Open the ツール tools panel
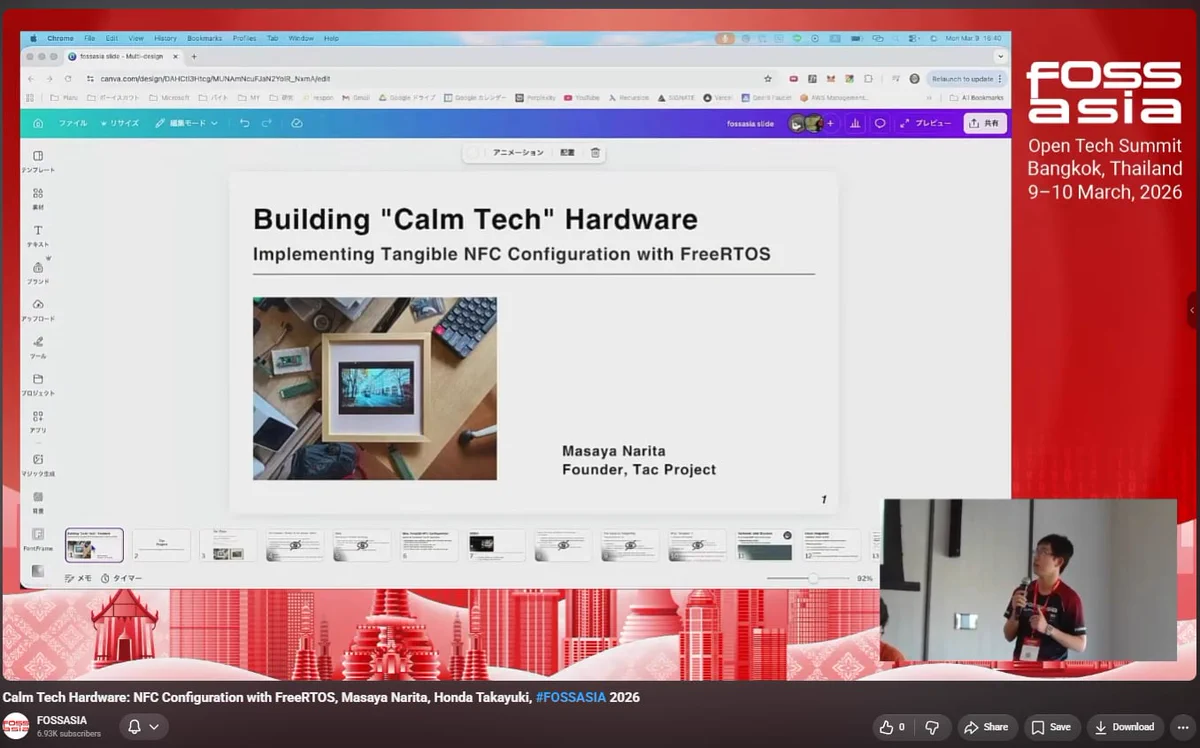 tap(38, 347)
